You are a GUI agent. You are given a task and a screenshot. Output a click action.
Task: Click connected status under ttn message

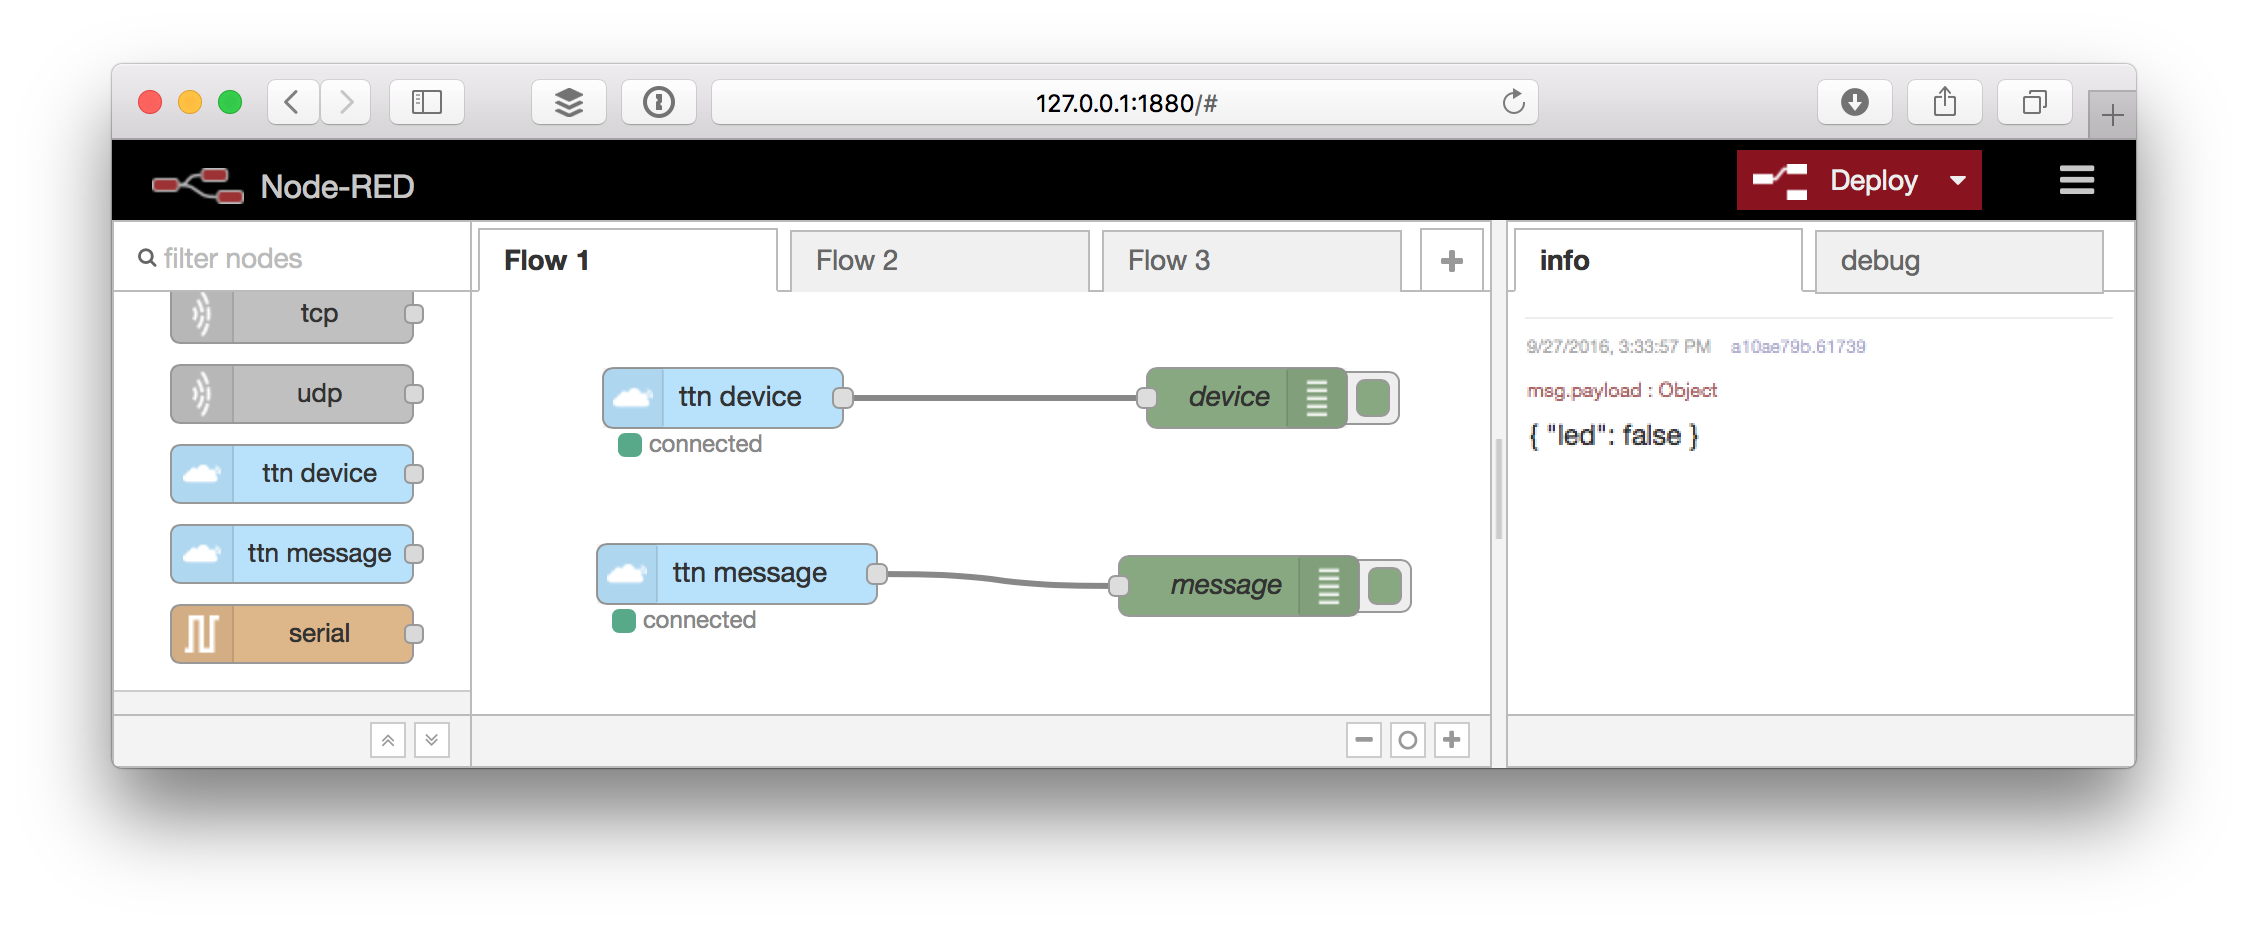point(684,620)
